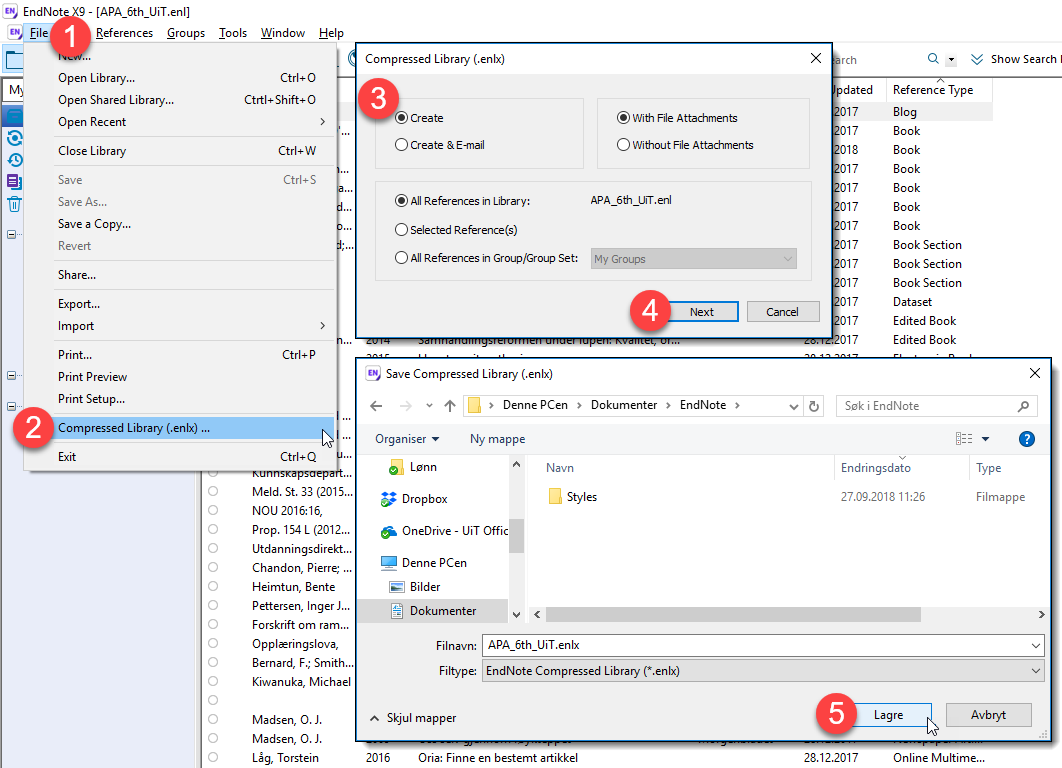Viewport: 1062px width, 768px height.
Task: Click the Recently Added clock icon
Action: click(14, 160)
